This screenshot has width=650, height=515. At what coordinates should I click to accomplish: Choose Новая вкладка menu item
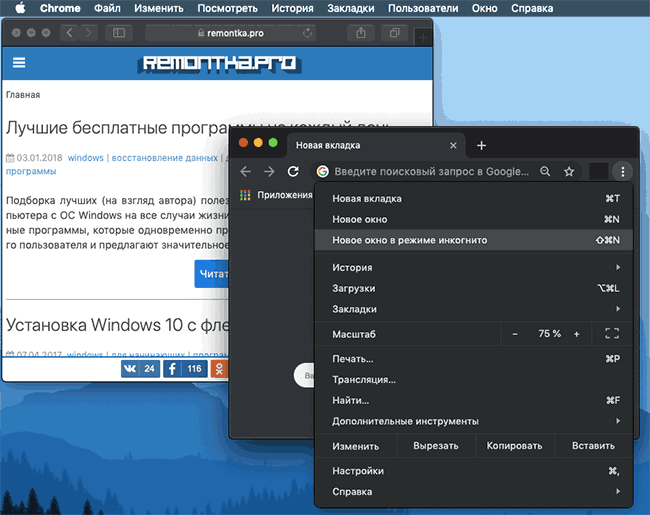[474, 199]
